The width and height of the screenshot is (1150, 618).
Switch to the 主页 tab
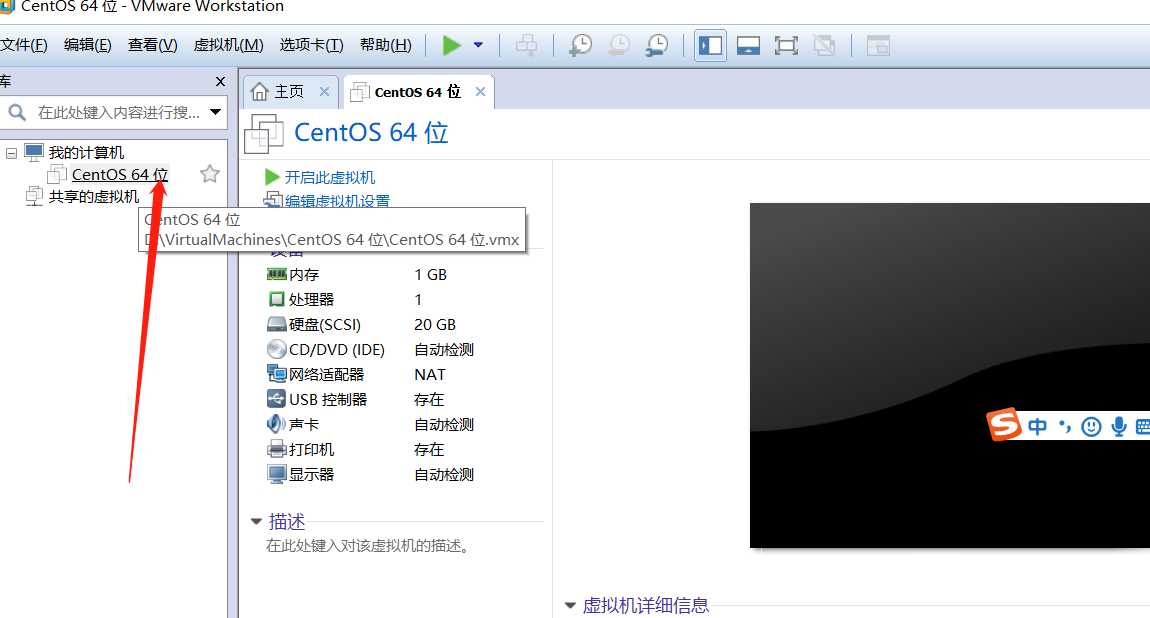coord(289,92)
